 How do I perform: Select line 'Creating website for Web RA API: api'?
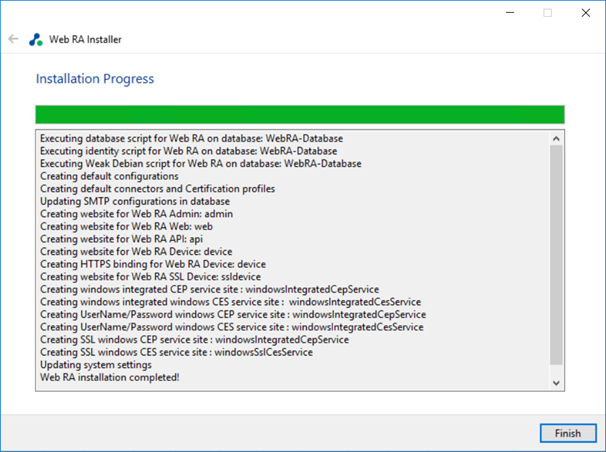pyautogui.click(x=121, y=239)
